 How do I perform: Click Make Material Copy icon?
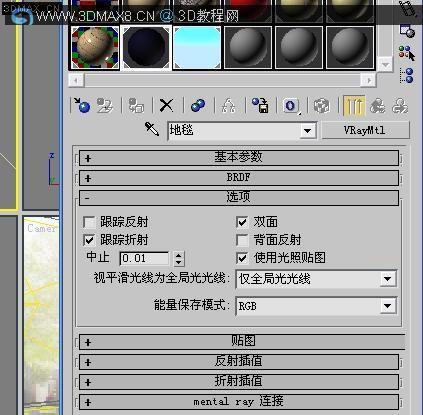coord(198,106)
